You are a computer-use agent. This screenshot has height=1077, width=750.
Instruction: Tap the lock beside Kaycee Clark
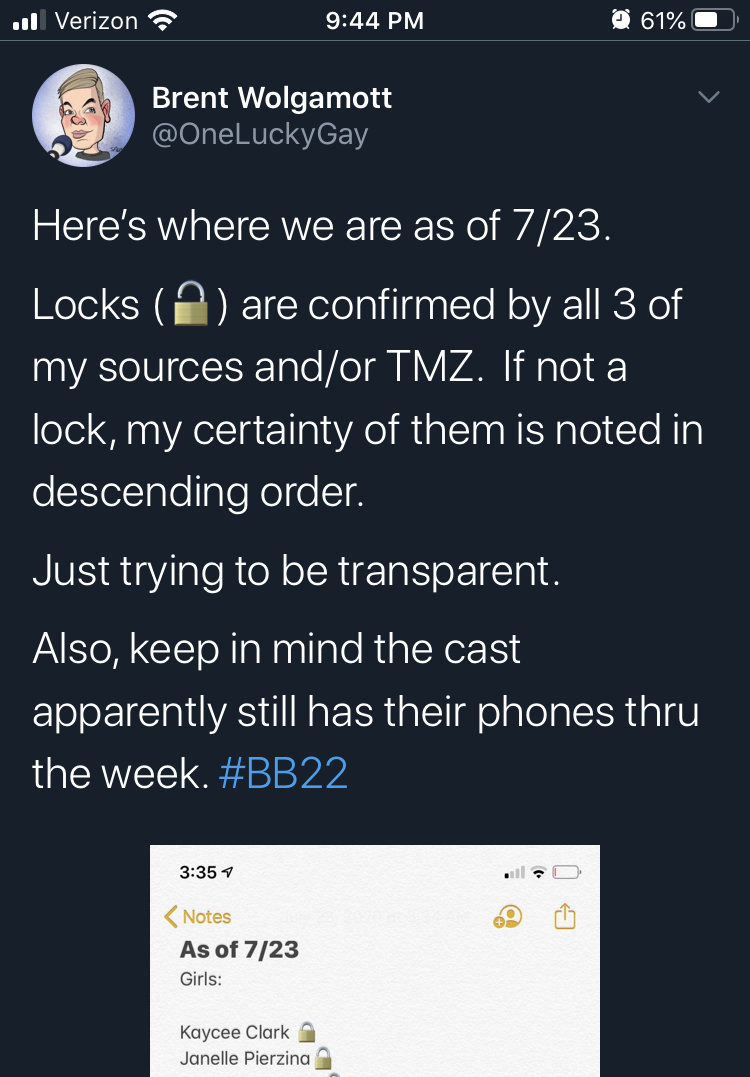pyautogui.click(x=306, y=1032)
